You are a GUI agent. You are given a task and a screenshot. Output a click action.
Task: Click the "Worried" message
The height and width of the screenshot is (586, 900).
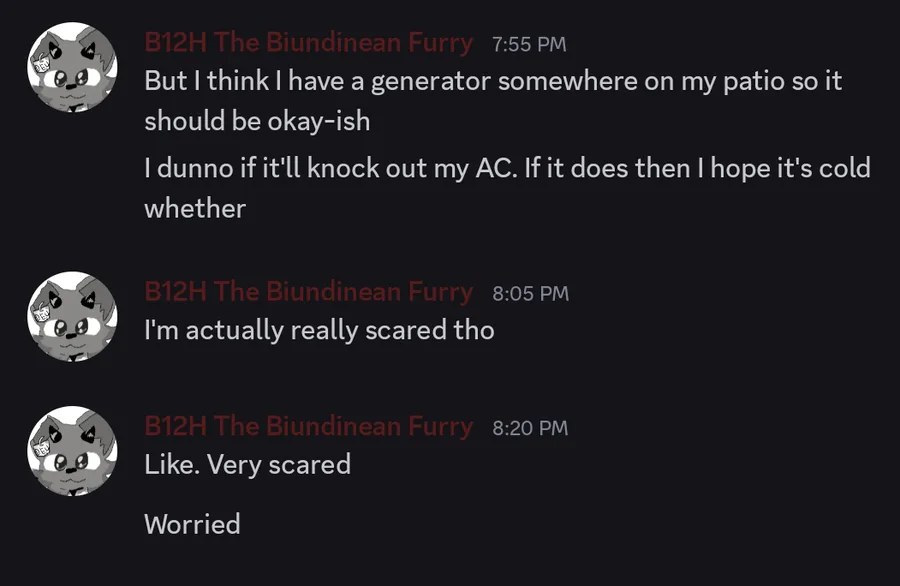coord(192,524)
